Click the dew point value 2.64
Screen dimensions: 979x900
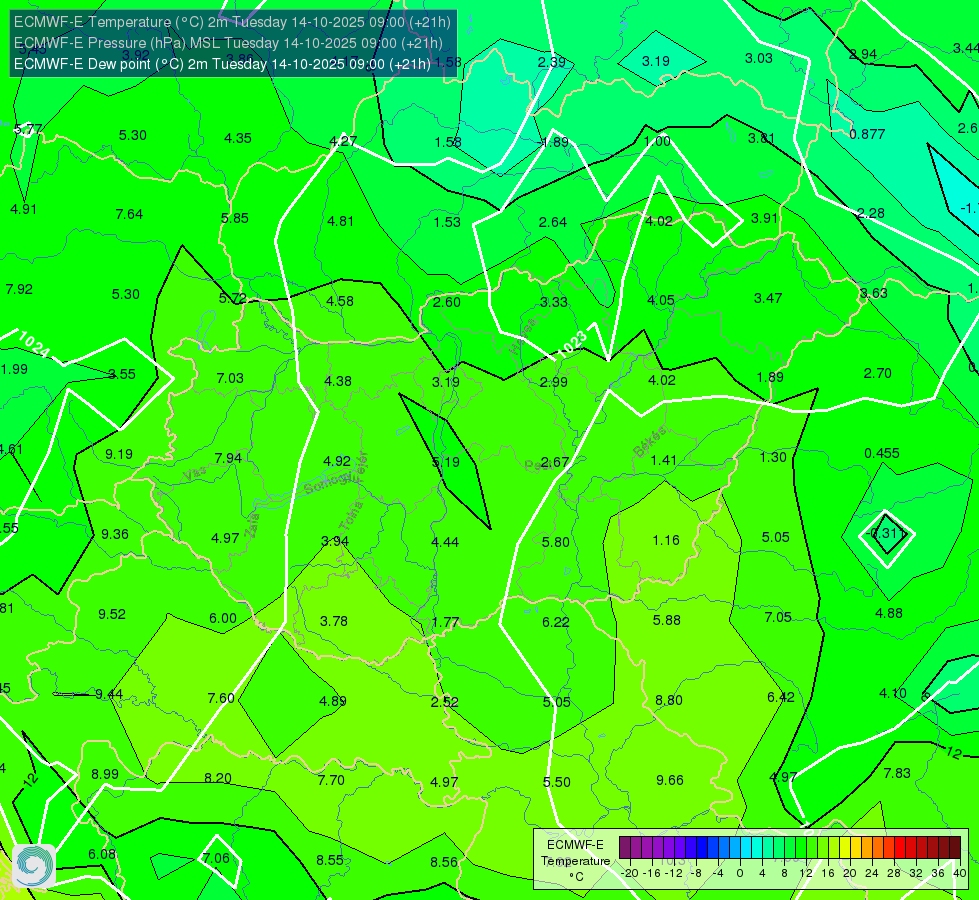[x=553, y=222]
